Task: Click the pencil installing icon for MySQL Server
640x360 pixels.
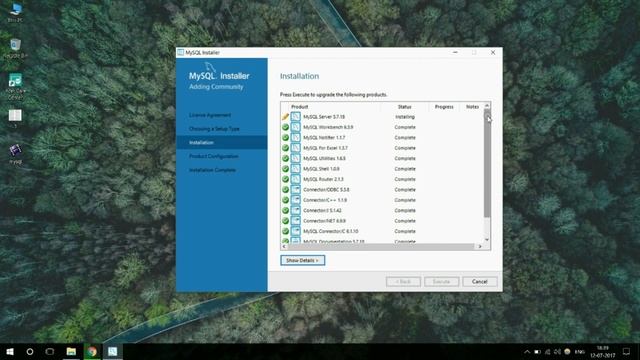Action: point(285,117)
